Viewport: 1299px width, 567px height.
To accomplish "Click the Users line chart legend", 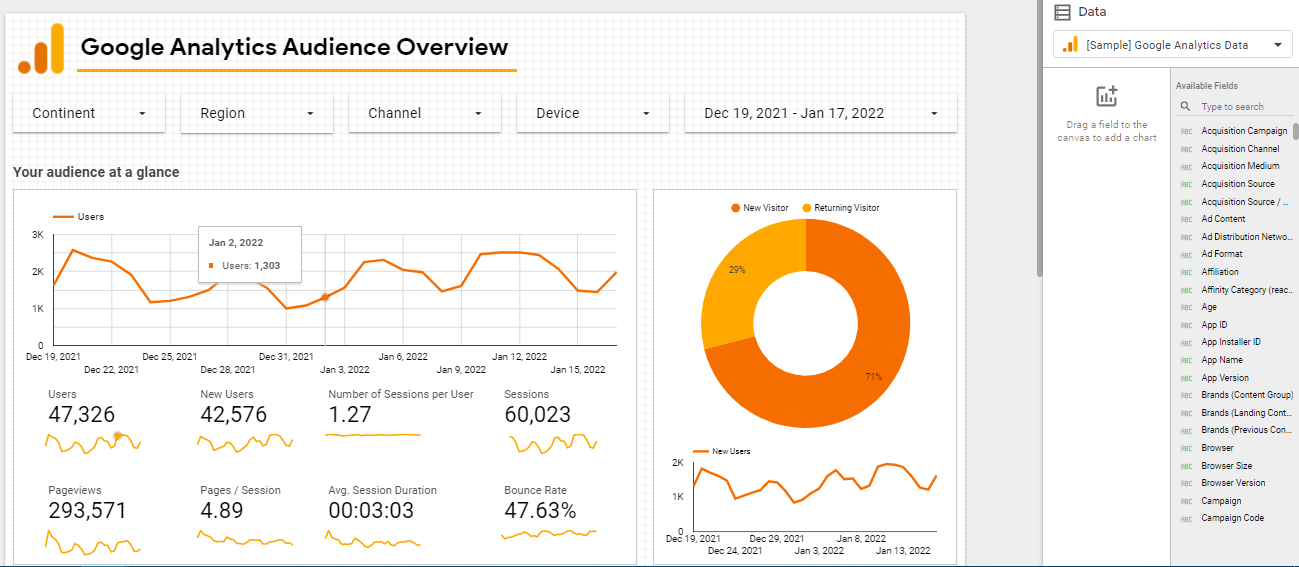I will point(78,217).
